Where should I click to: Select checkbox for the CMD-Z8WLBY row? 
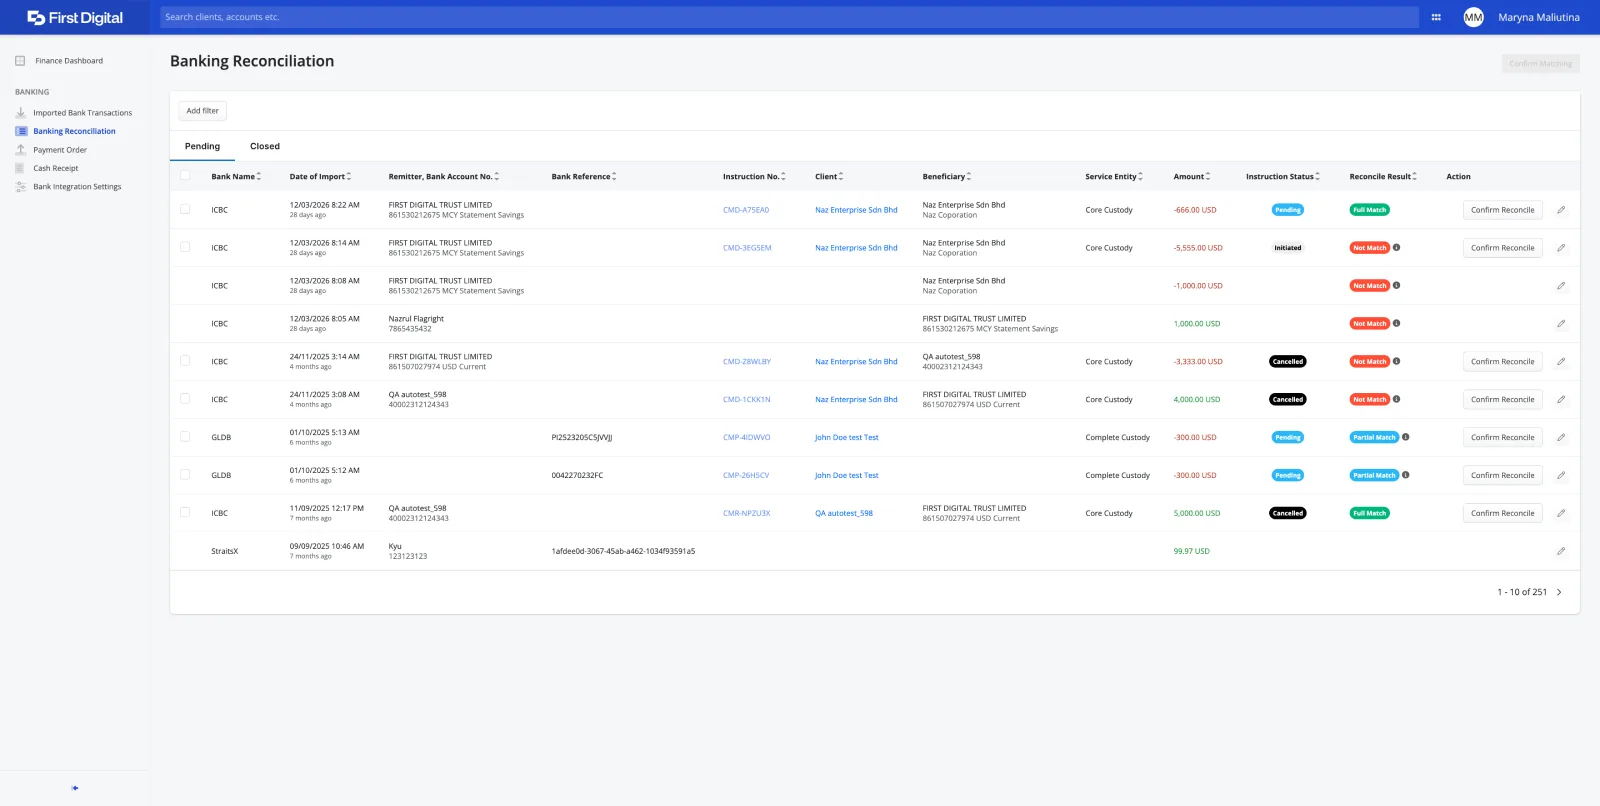click(x=185, y=361)
